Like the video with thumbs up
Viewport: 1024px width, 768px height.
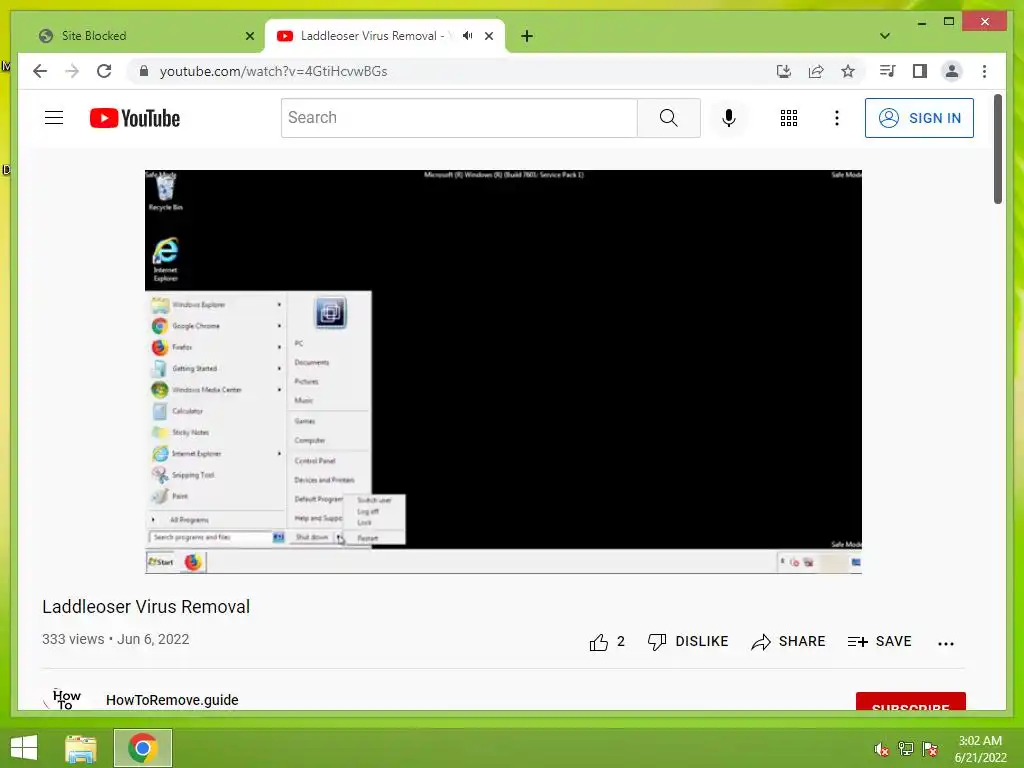(x=607, y=642)
